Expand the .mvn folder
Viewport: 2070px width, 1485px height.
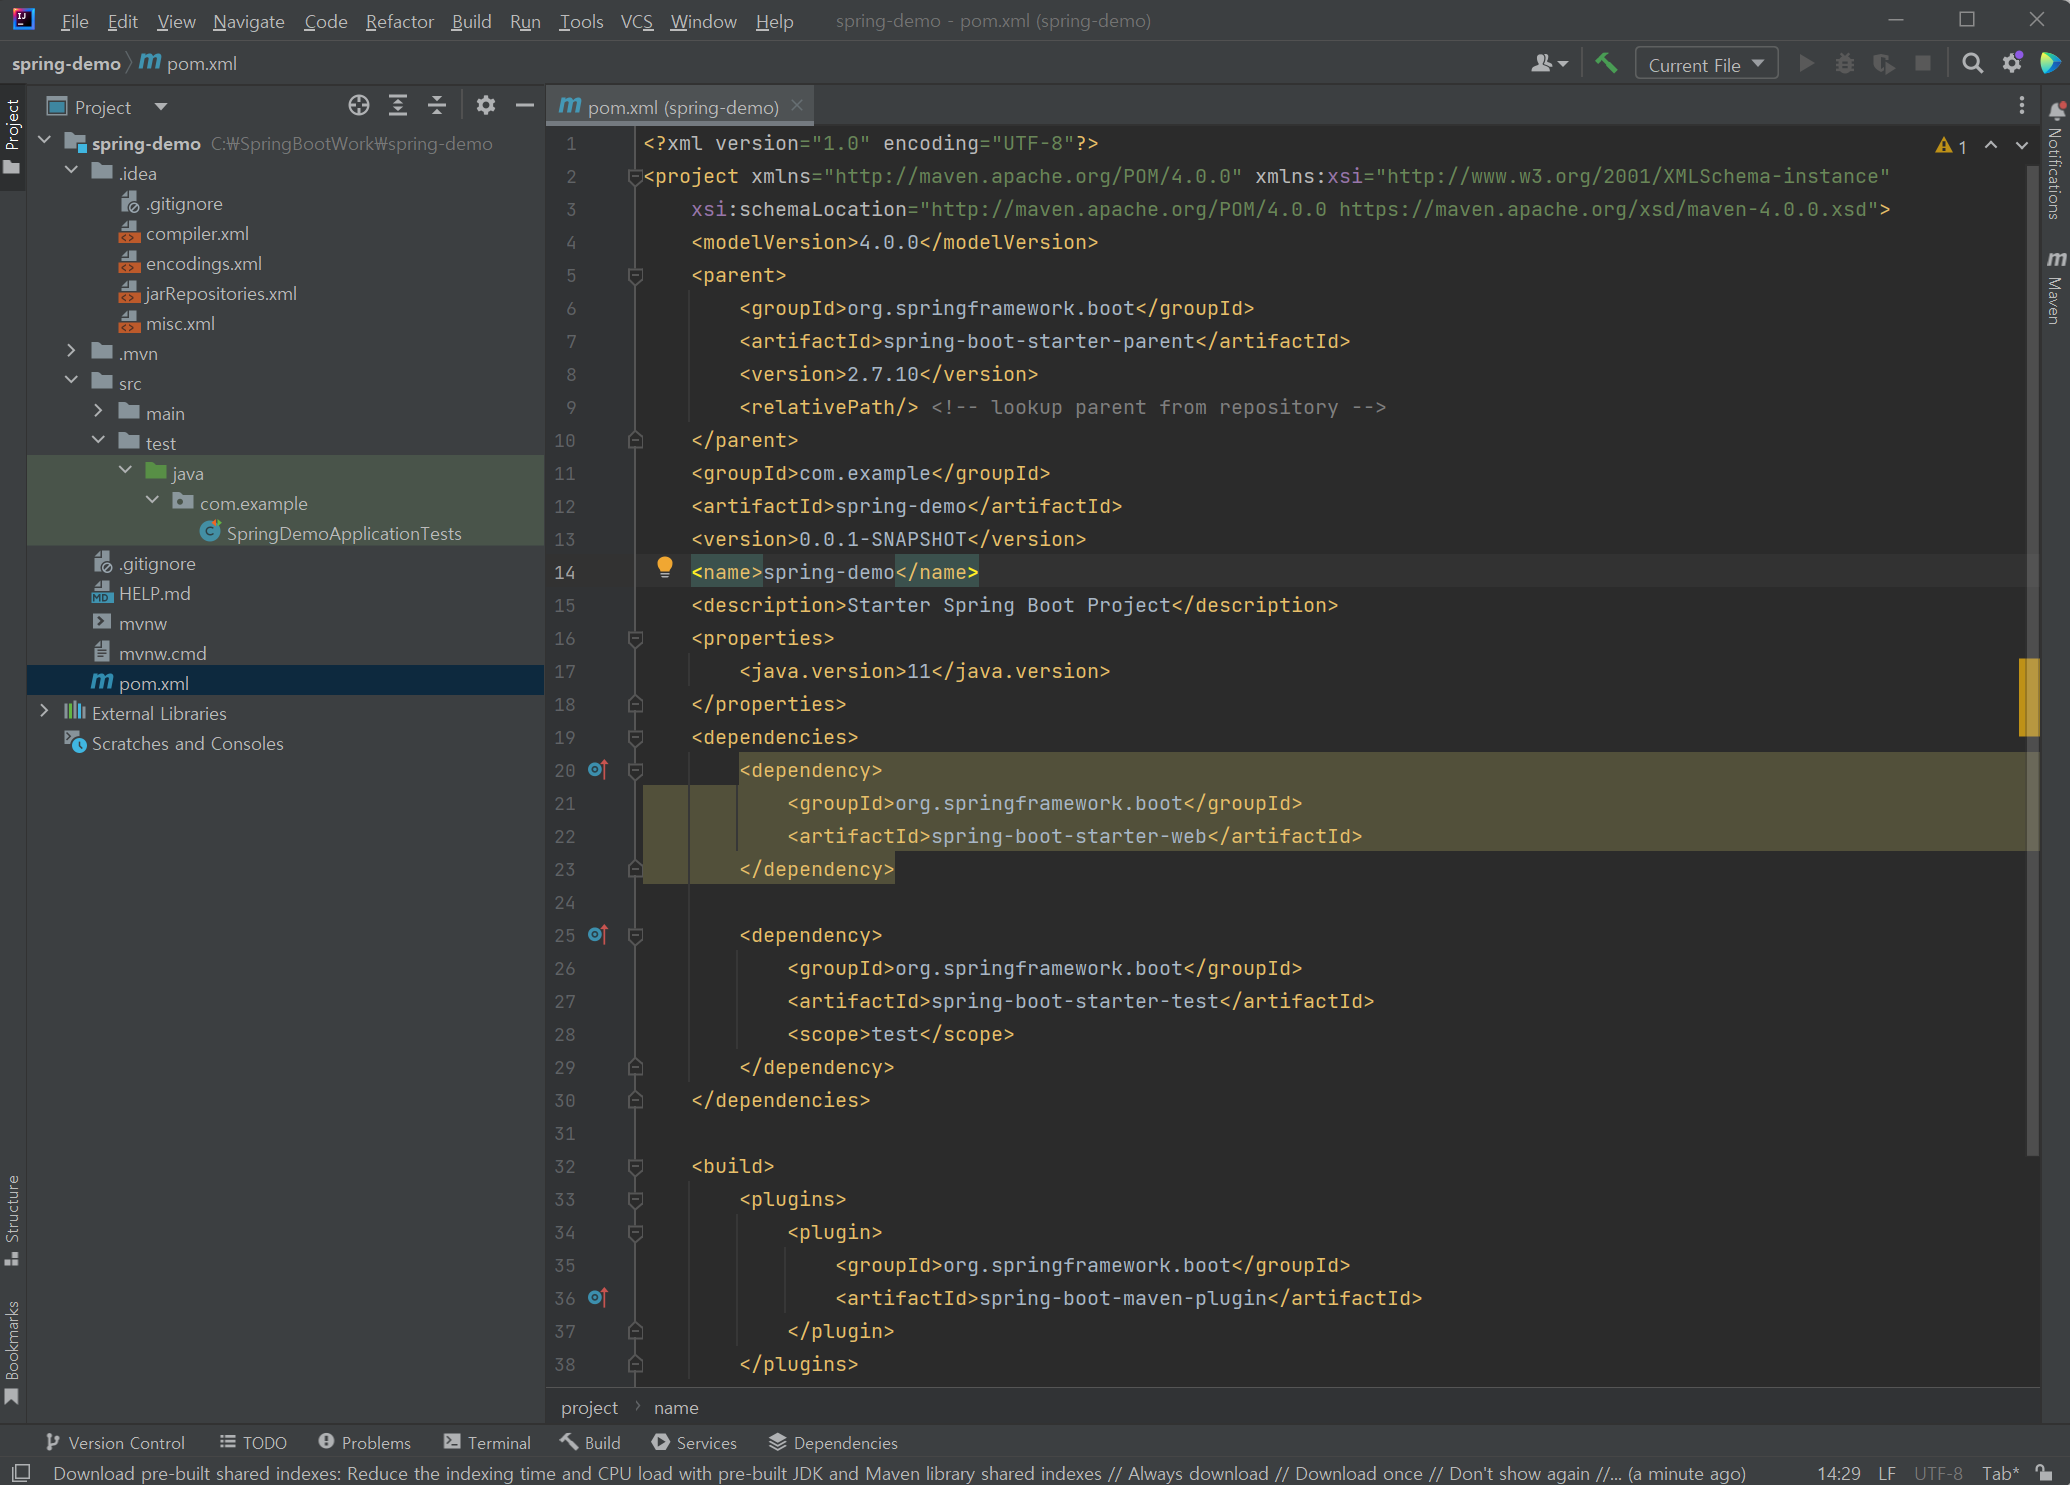pyautogui.click(x=71, y=352)
